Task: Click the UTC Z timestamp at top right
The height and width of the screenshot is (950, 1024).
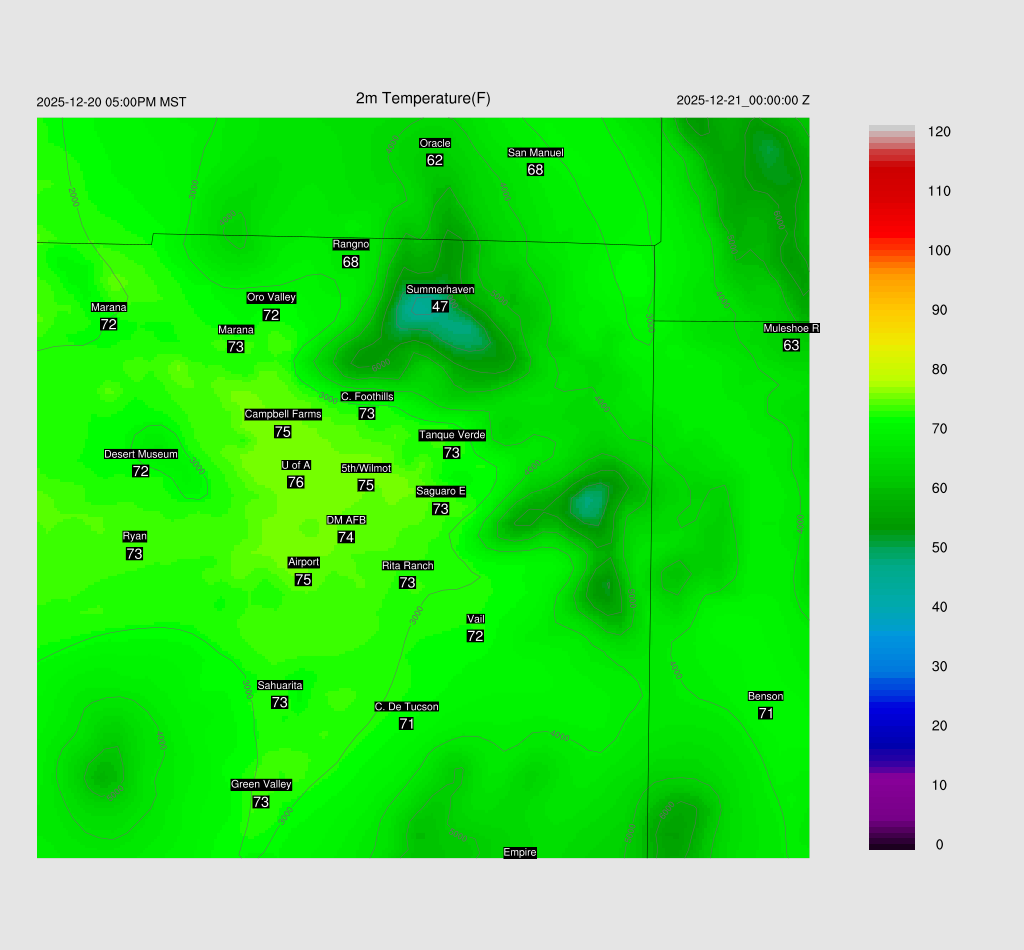Action: 743,100
